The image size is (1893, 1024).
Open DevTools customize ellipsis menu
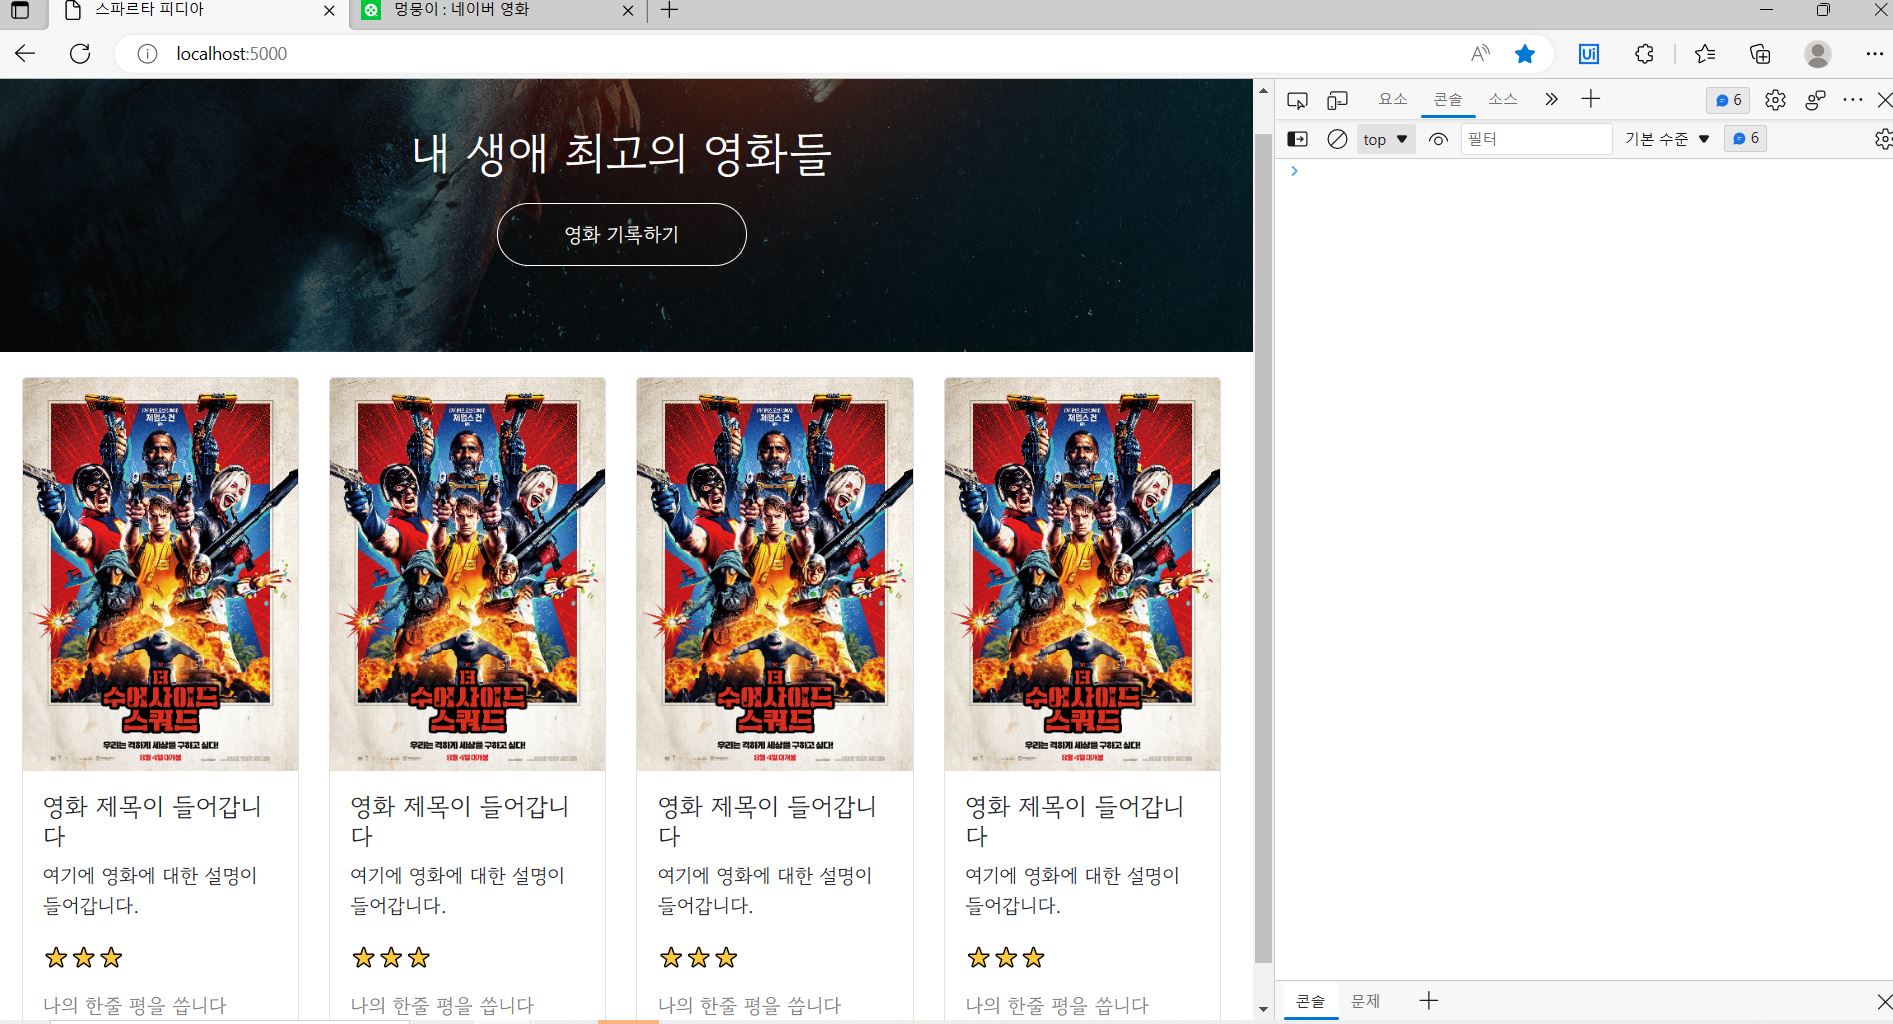(1853, 100)
